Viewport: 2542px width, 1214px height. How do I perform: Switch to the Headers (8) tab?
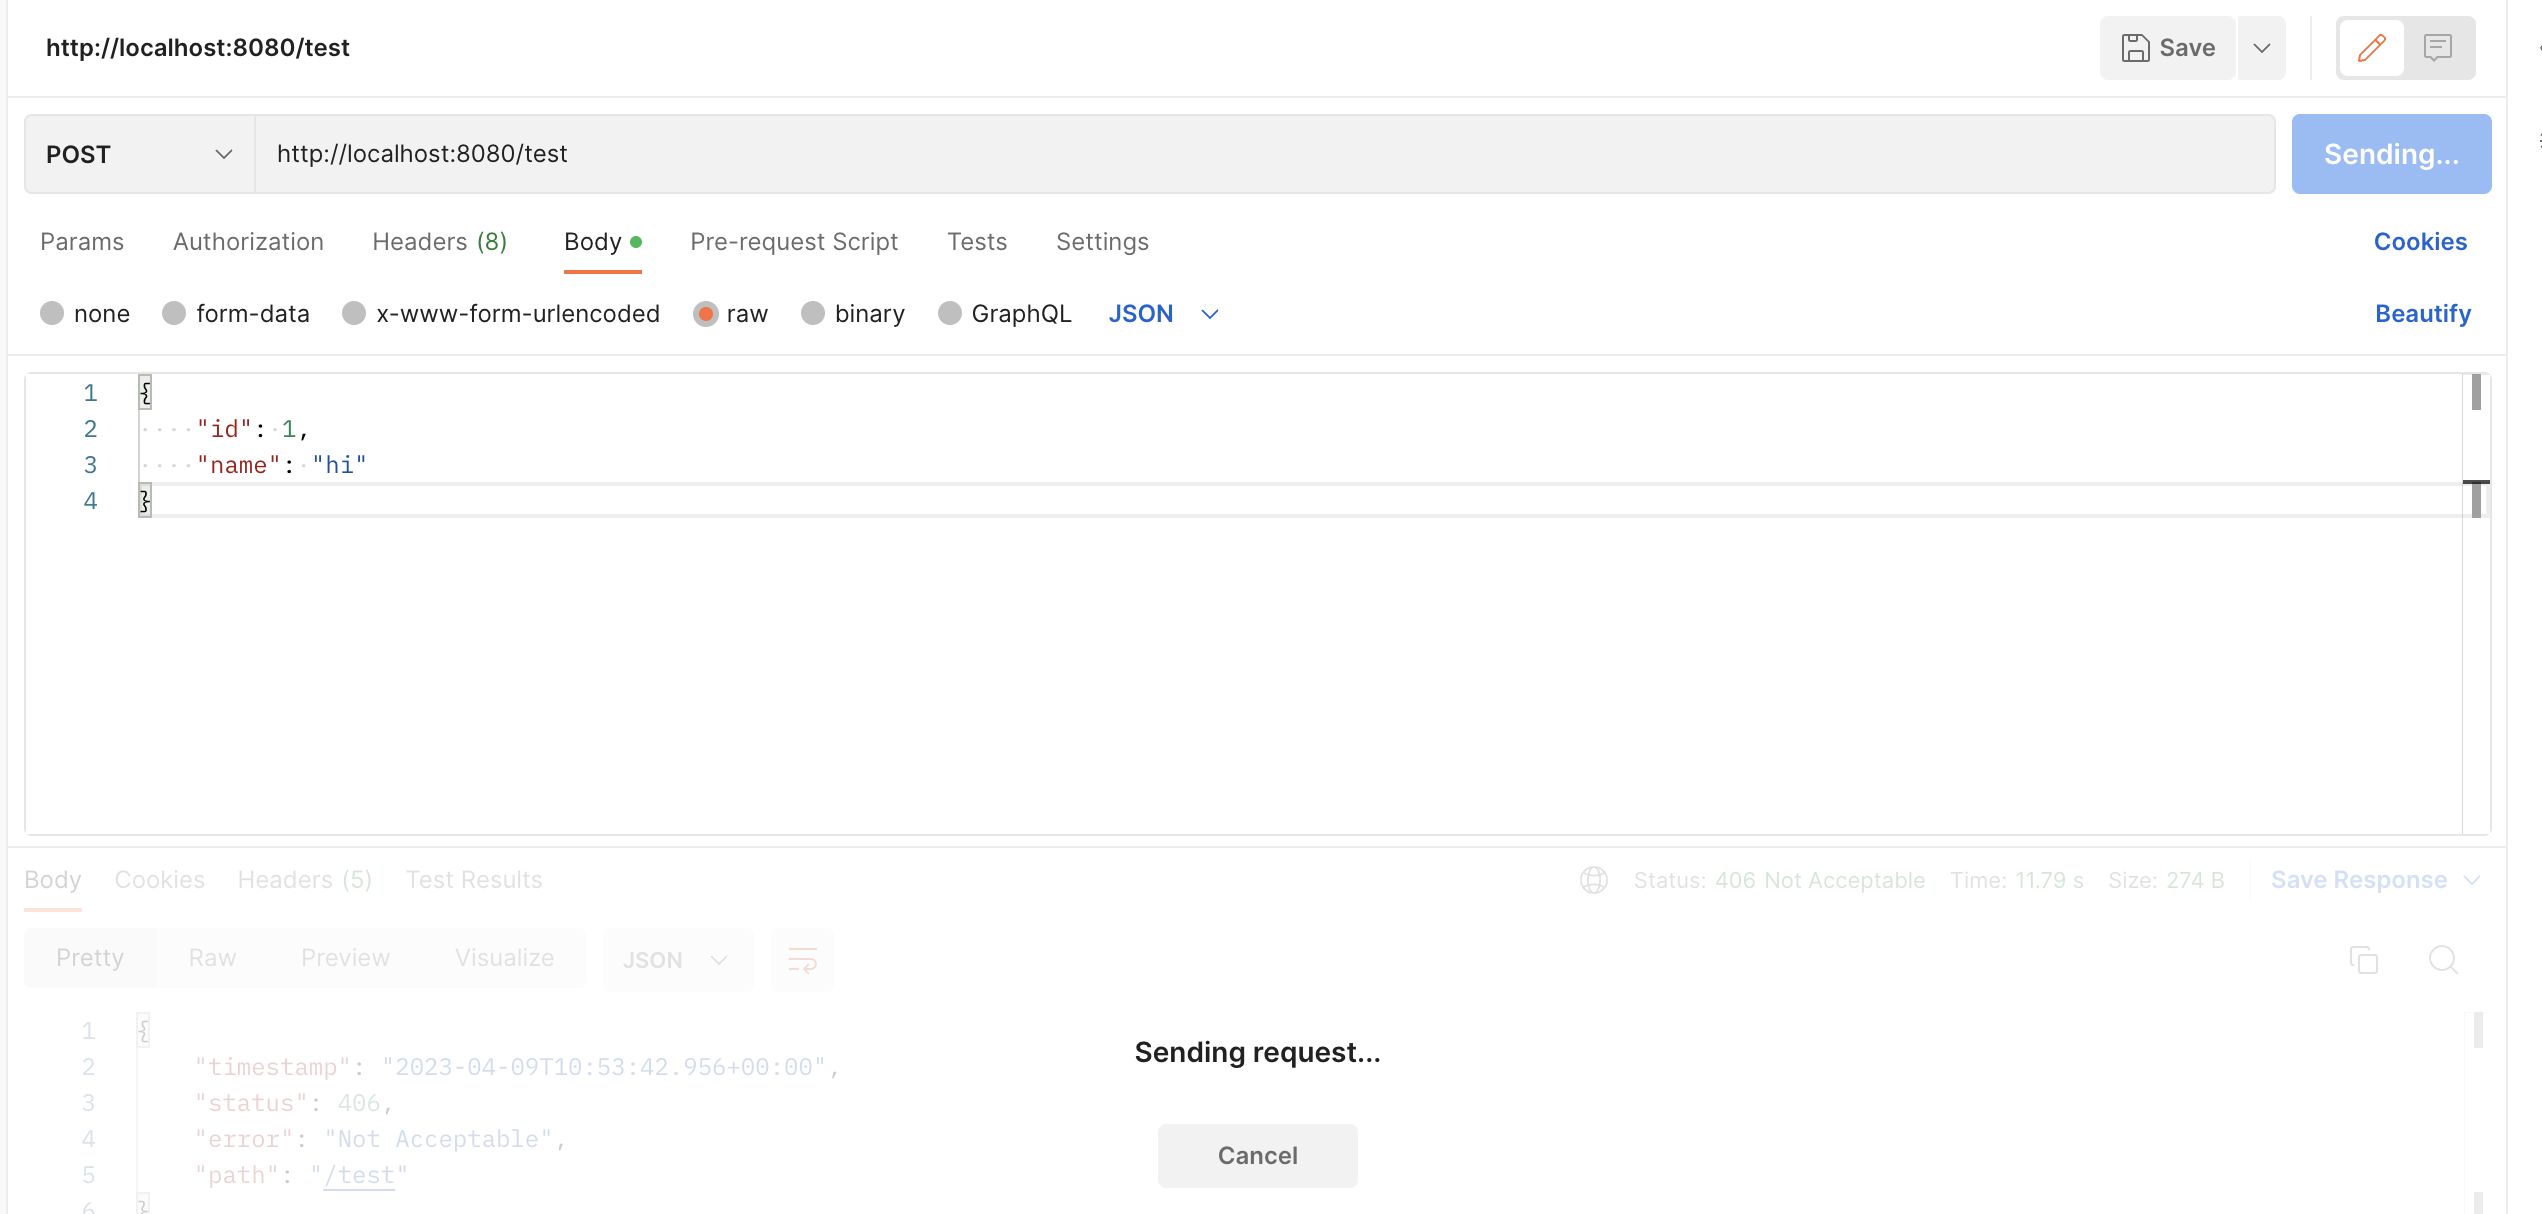[439, 242]
